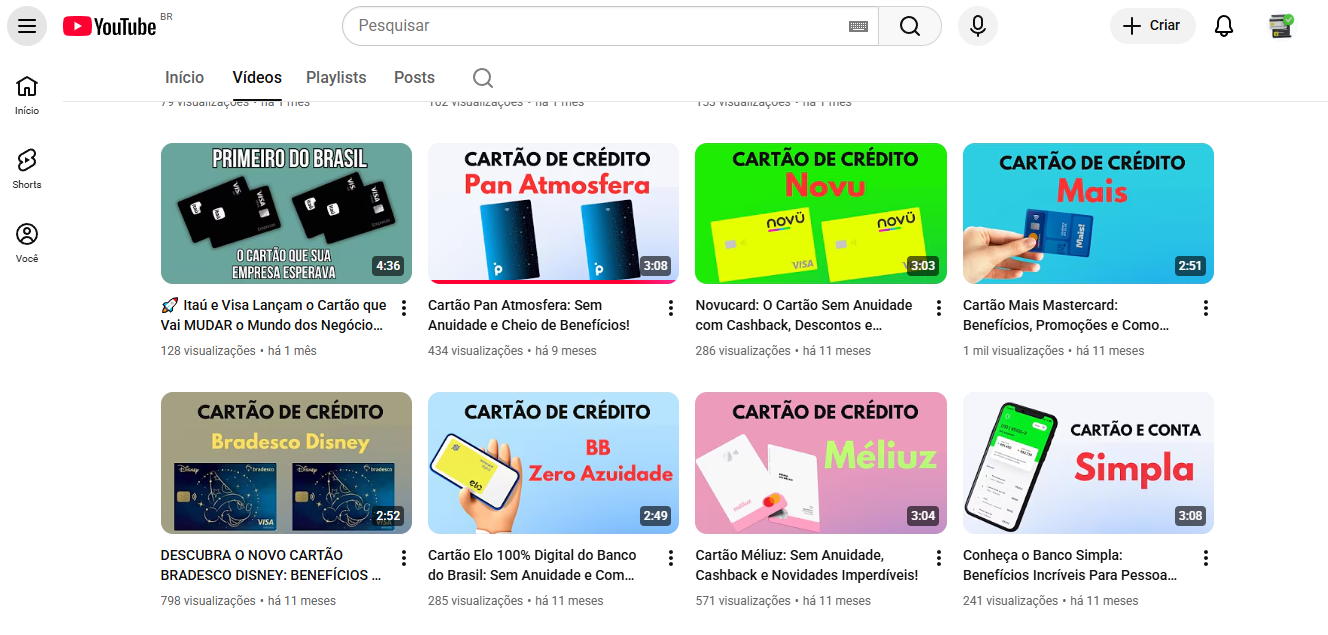Click '241 visualizações' metadata text

tap(1010, 601)
